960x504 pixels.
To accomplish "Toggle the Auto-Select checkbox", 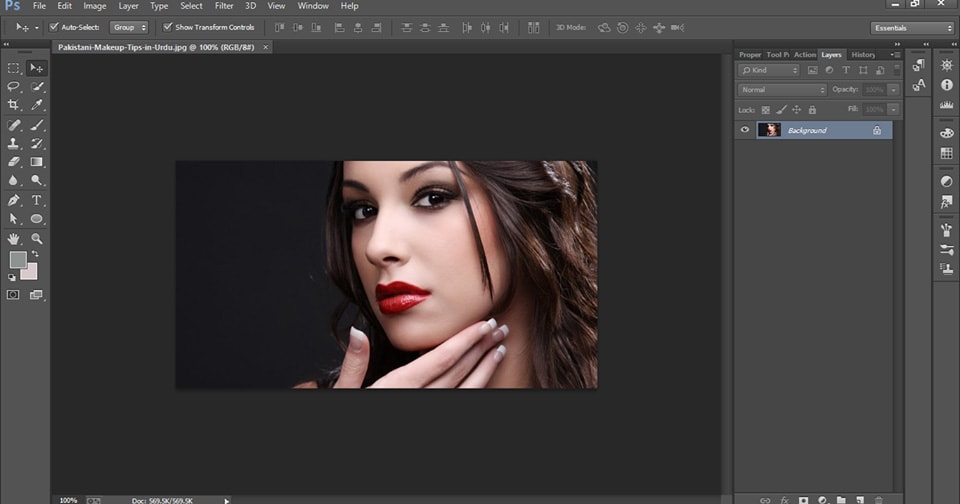I will [x=53, y=27].
